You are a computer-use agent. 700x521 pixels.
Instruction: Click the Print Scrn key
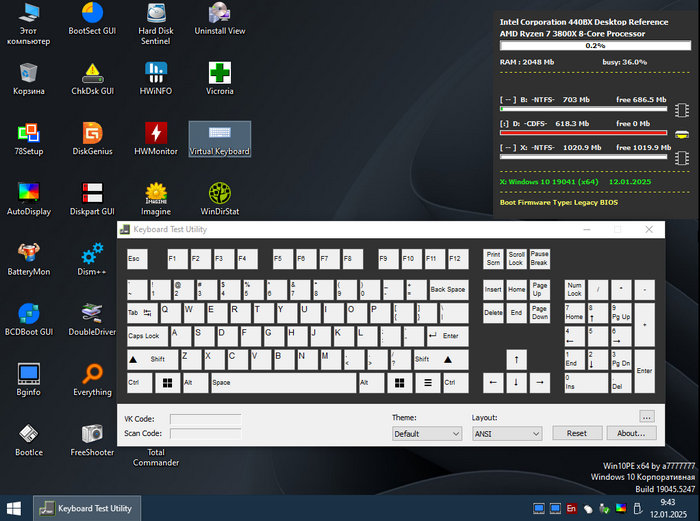[x=493, y=259]
